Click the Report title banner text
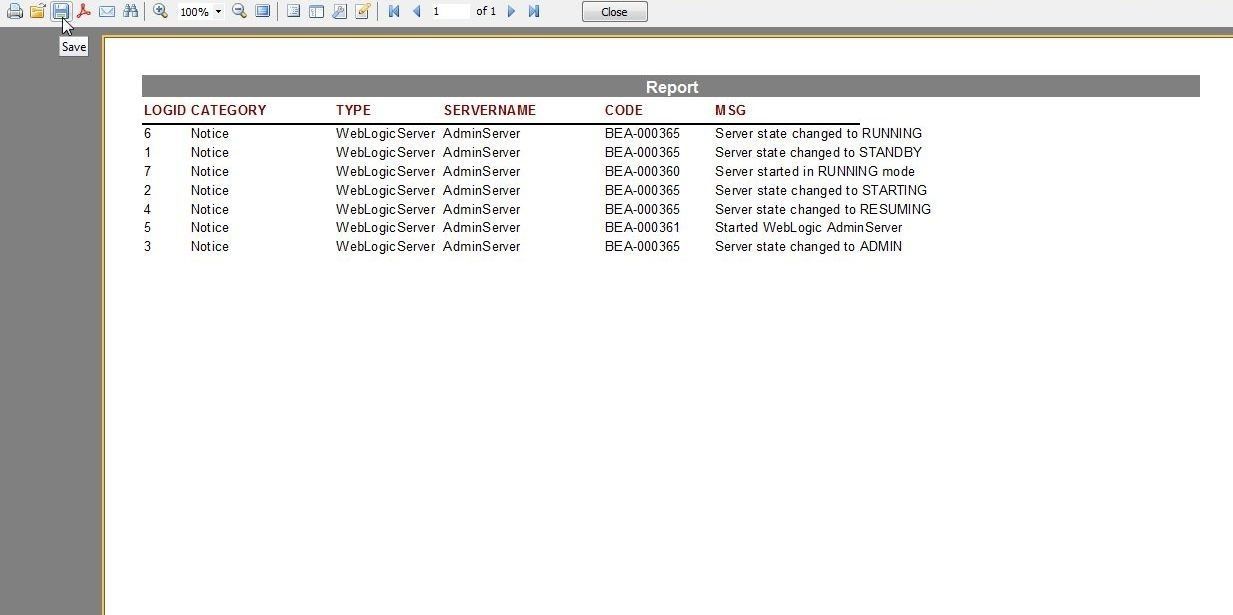The height and width of the screenshot is (615, 1233). [x=672, y=87]
